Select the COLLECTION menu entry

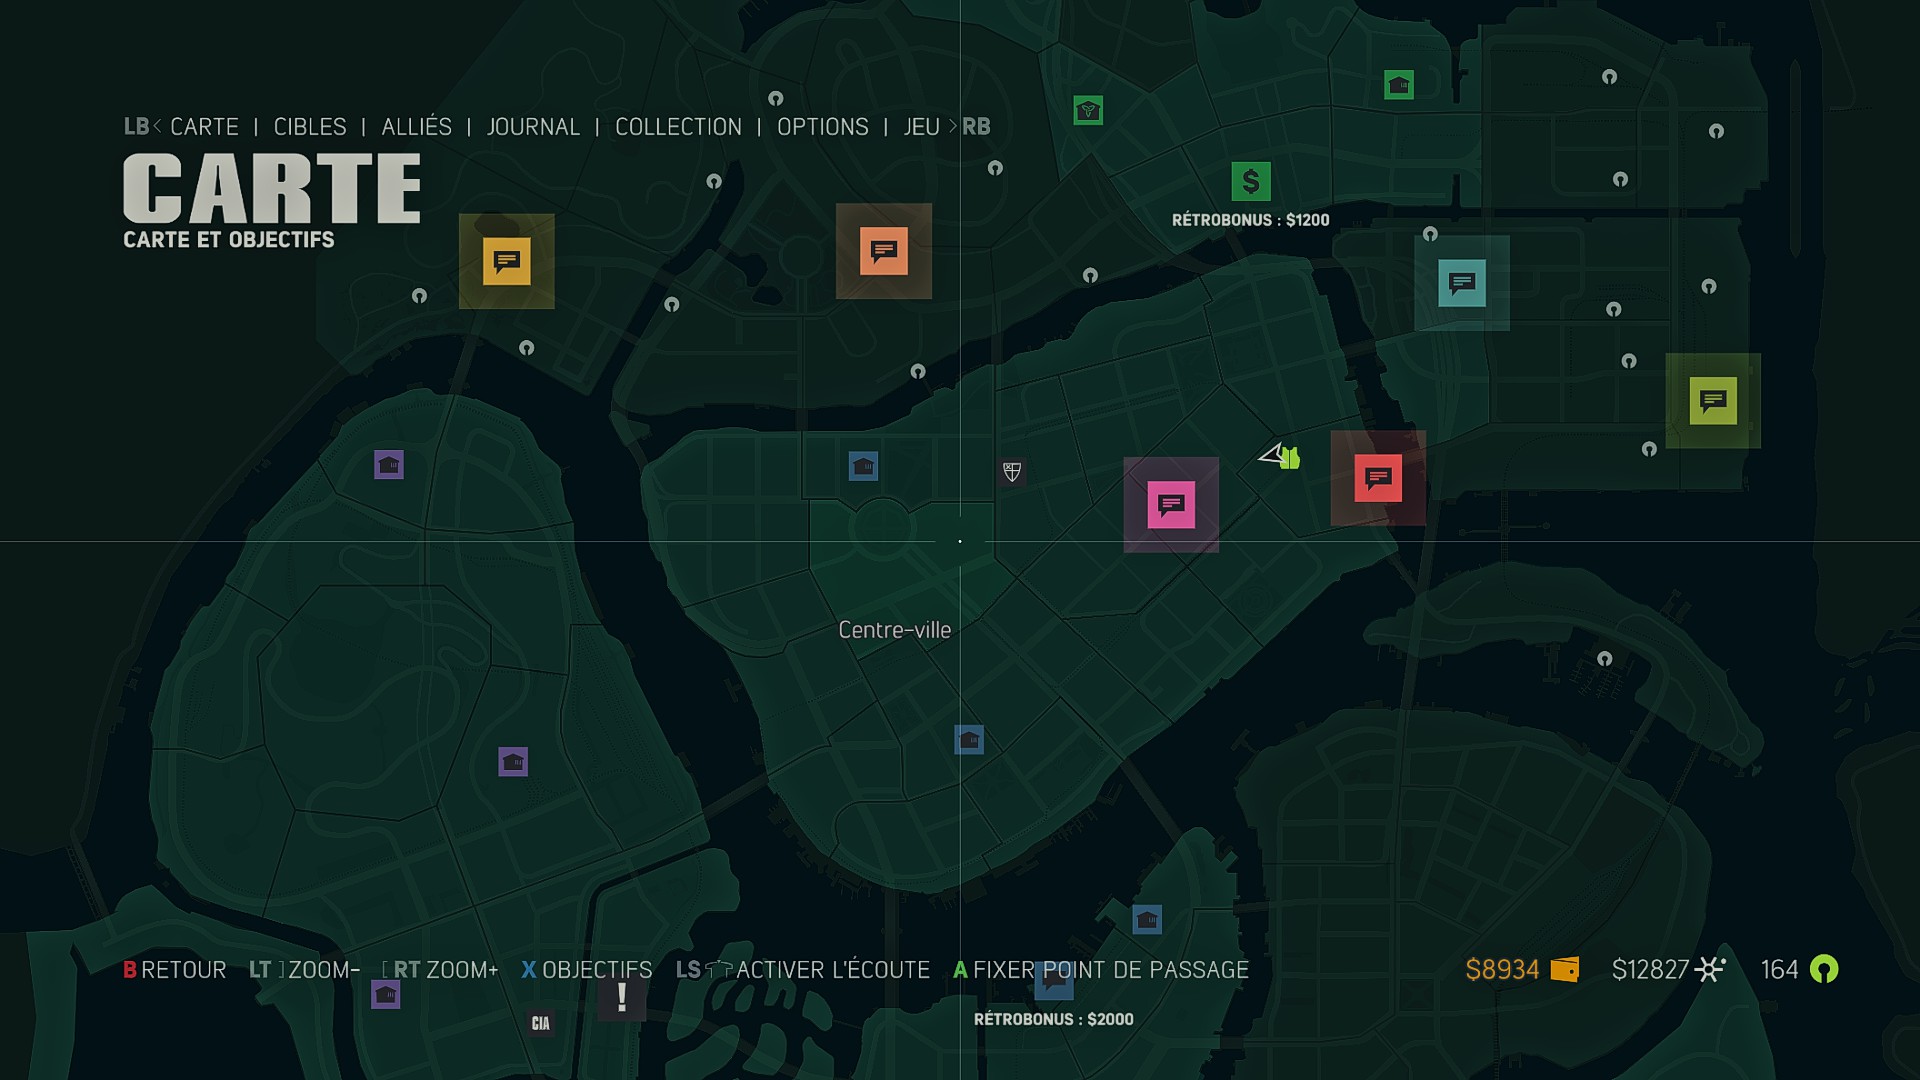pyautogui.click(x=678, y=127)
